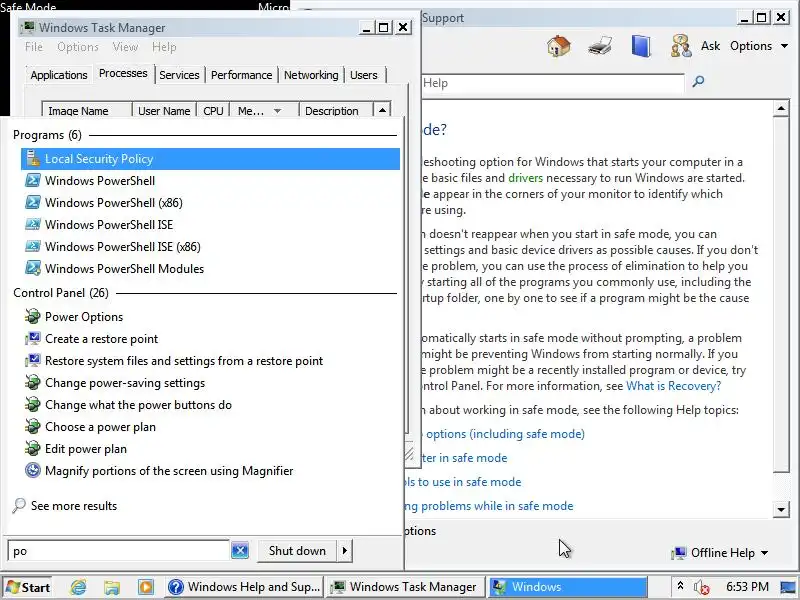This screenshot has height=600, width=800.
Task: Open Windows Media Player taskbar icon
Action: tap(145, 587)
